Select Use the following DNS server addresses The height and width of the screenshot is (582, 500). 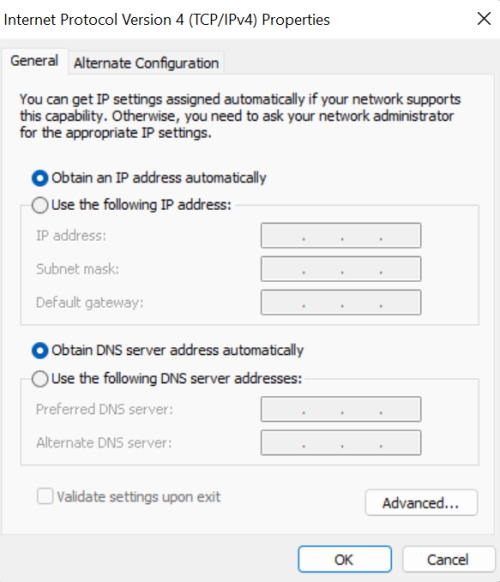click(x=40, y=379)
